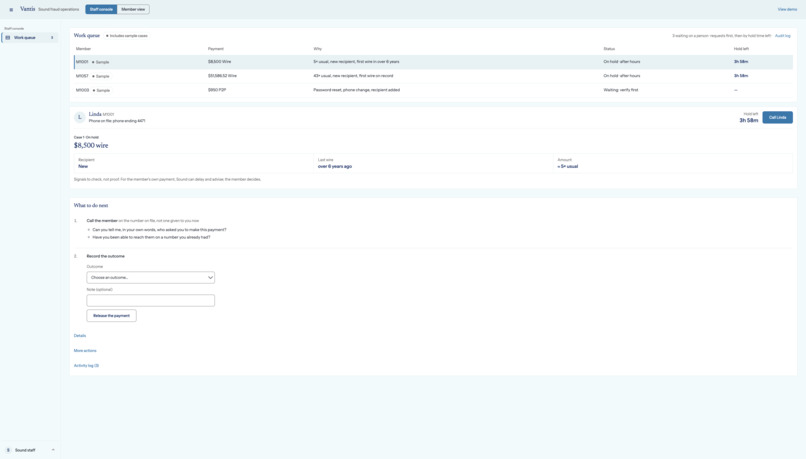Expand the Activity log section
806x459 pixels.
pyautogui.click(x=86, y=365)
